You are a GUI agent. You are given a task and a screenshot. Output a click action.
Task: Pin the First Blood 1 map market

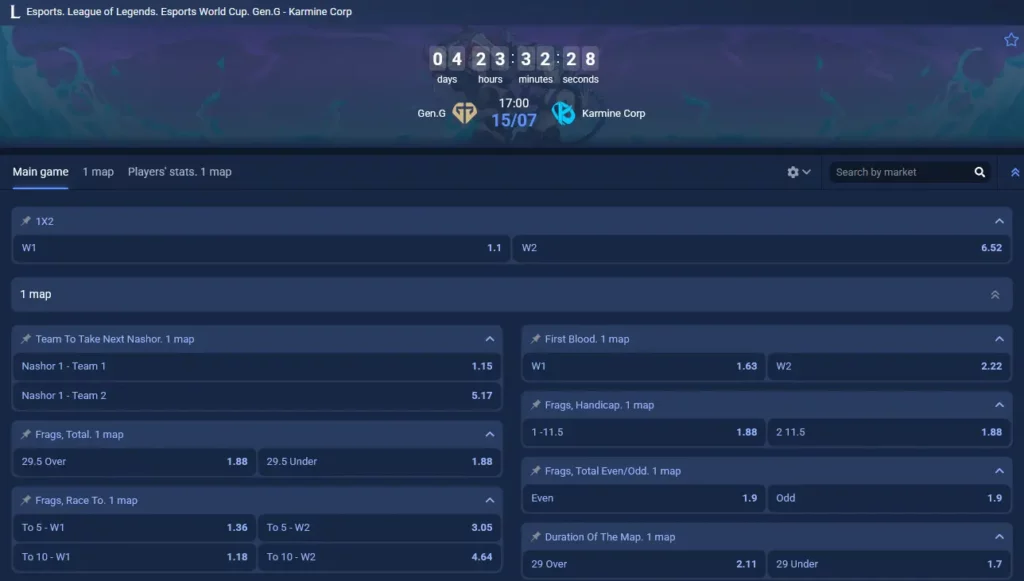coord(536,339)
